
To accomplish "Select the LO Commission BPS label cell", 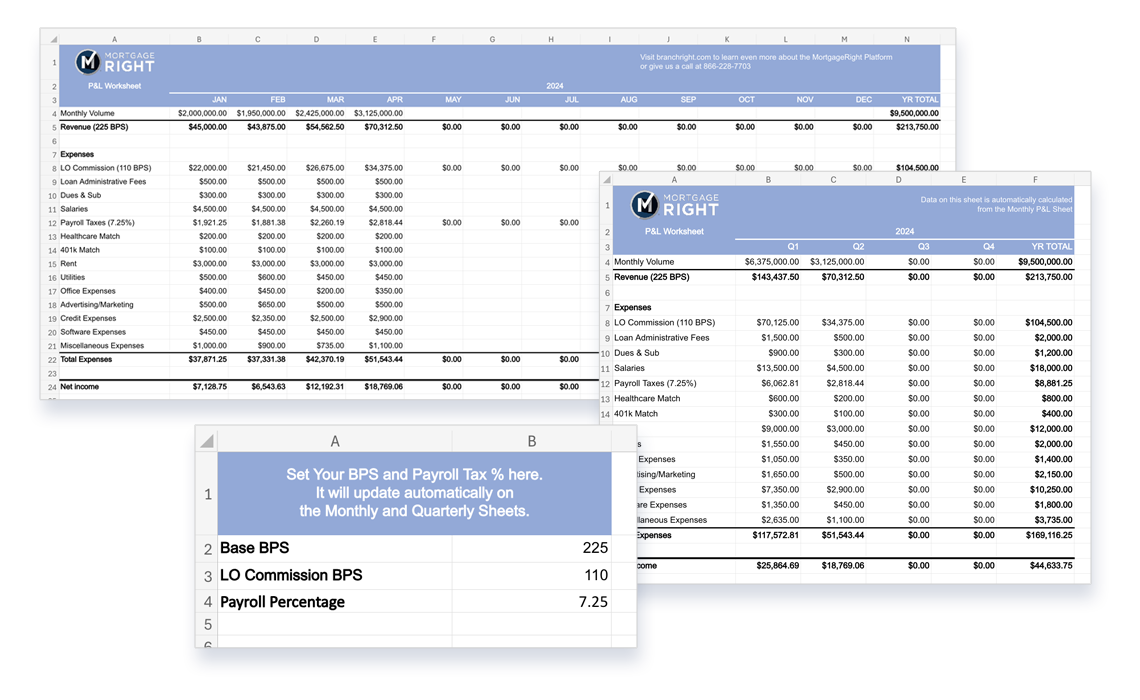I will tap(334, 575).
